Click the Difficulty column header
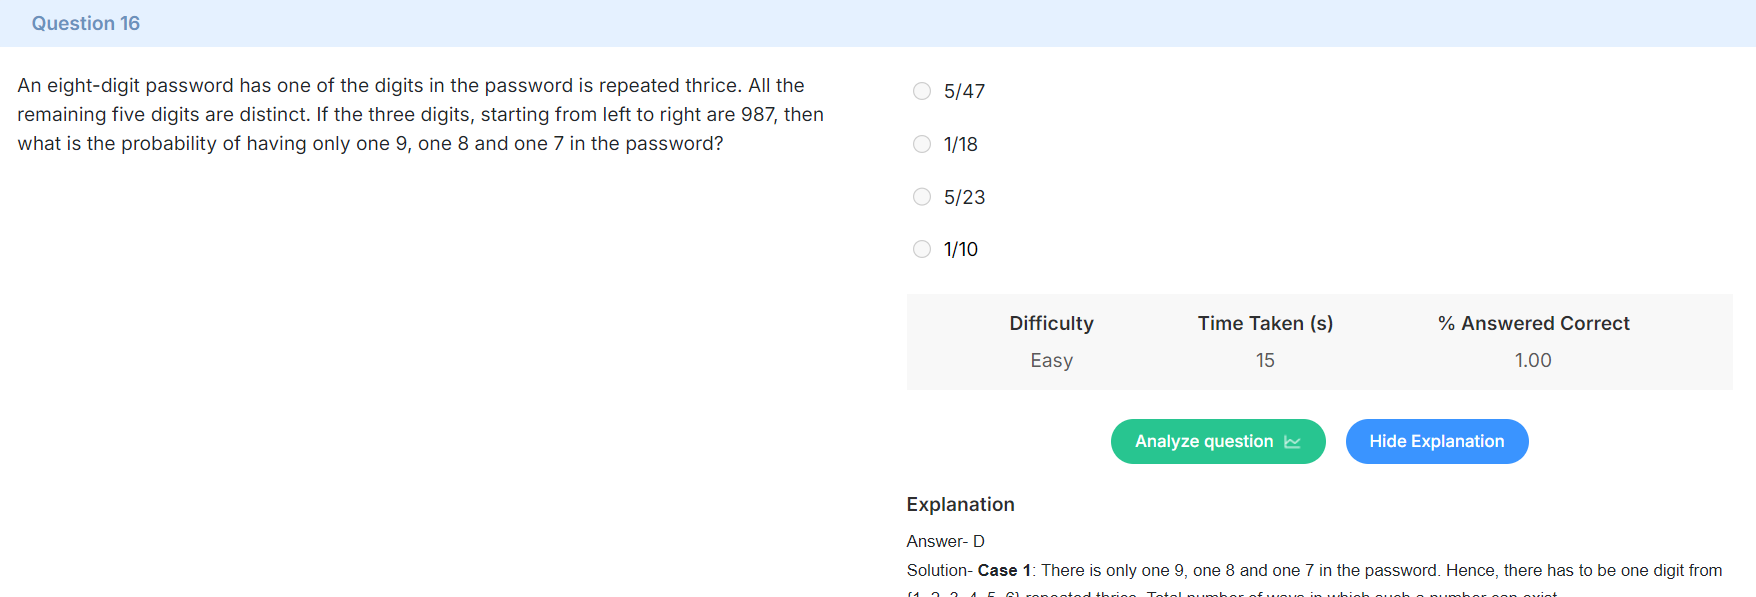 [1051, 323]
